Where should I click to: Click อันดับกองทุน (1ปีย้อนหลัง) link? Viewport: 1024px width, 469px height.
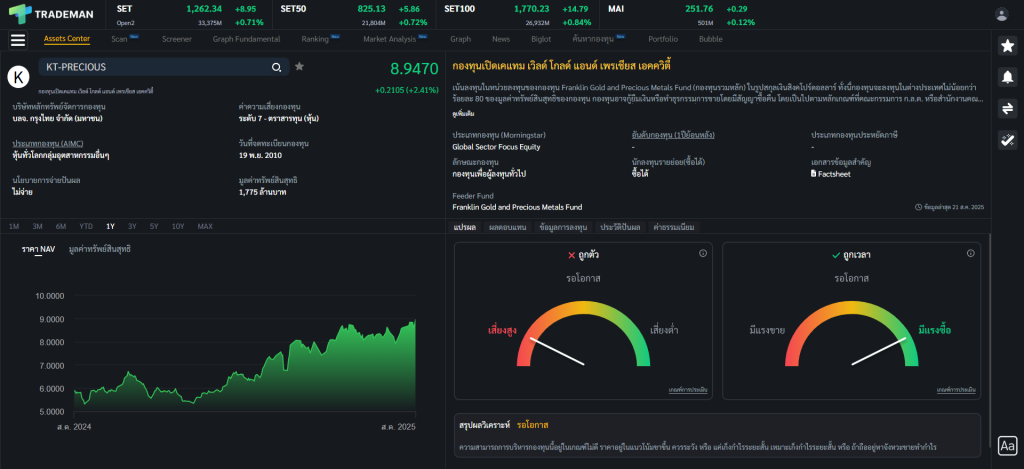tap(673, 135)
